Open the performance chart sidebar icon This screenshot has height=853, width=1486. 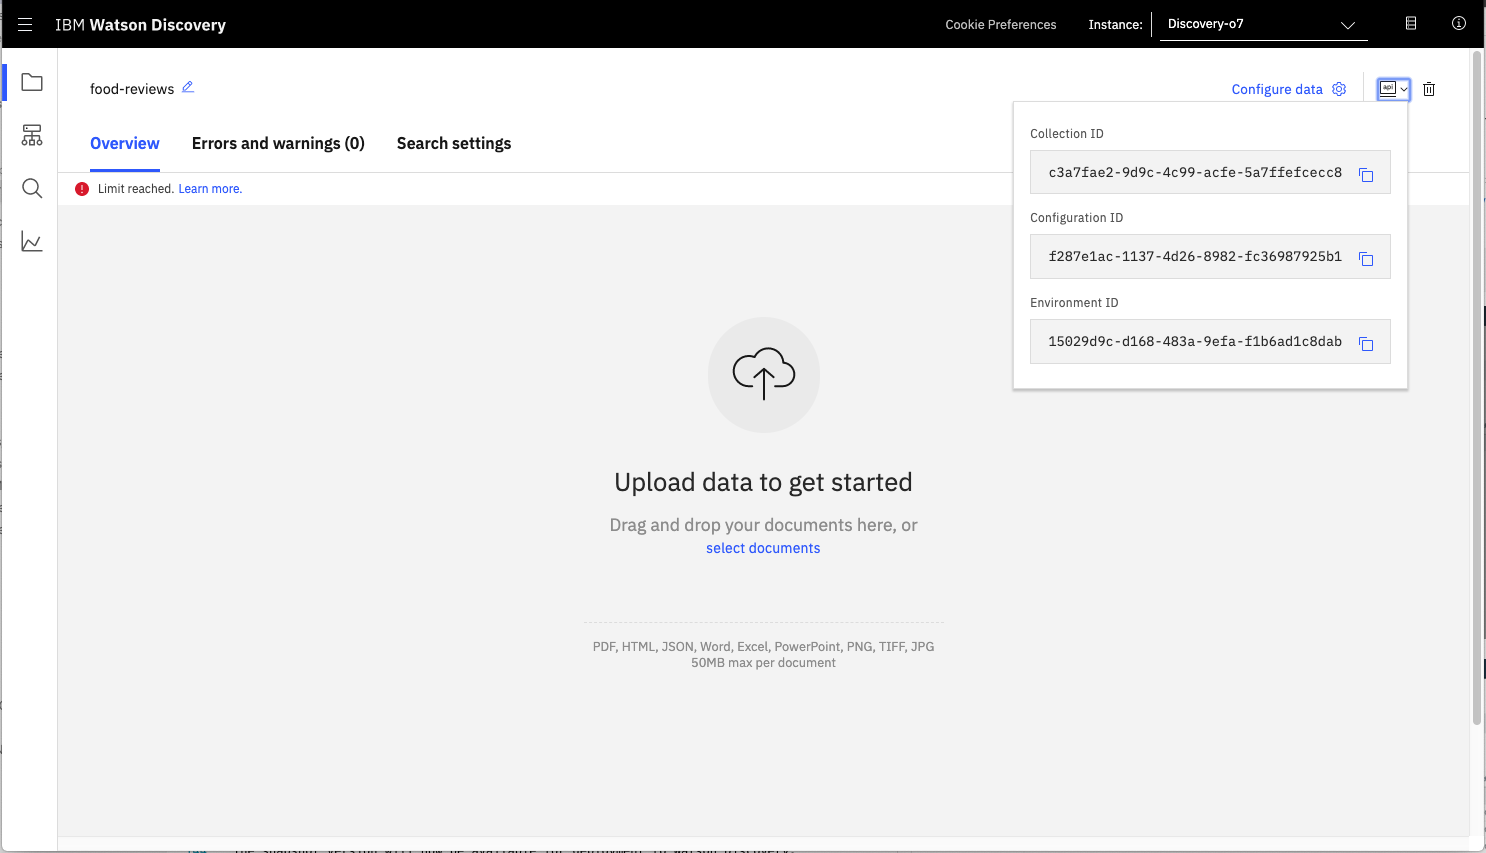(x=32, y=241)
